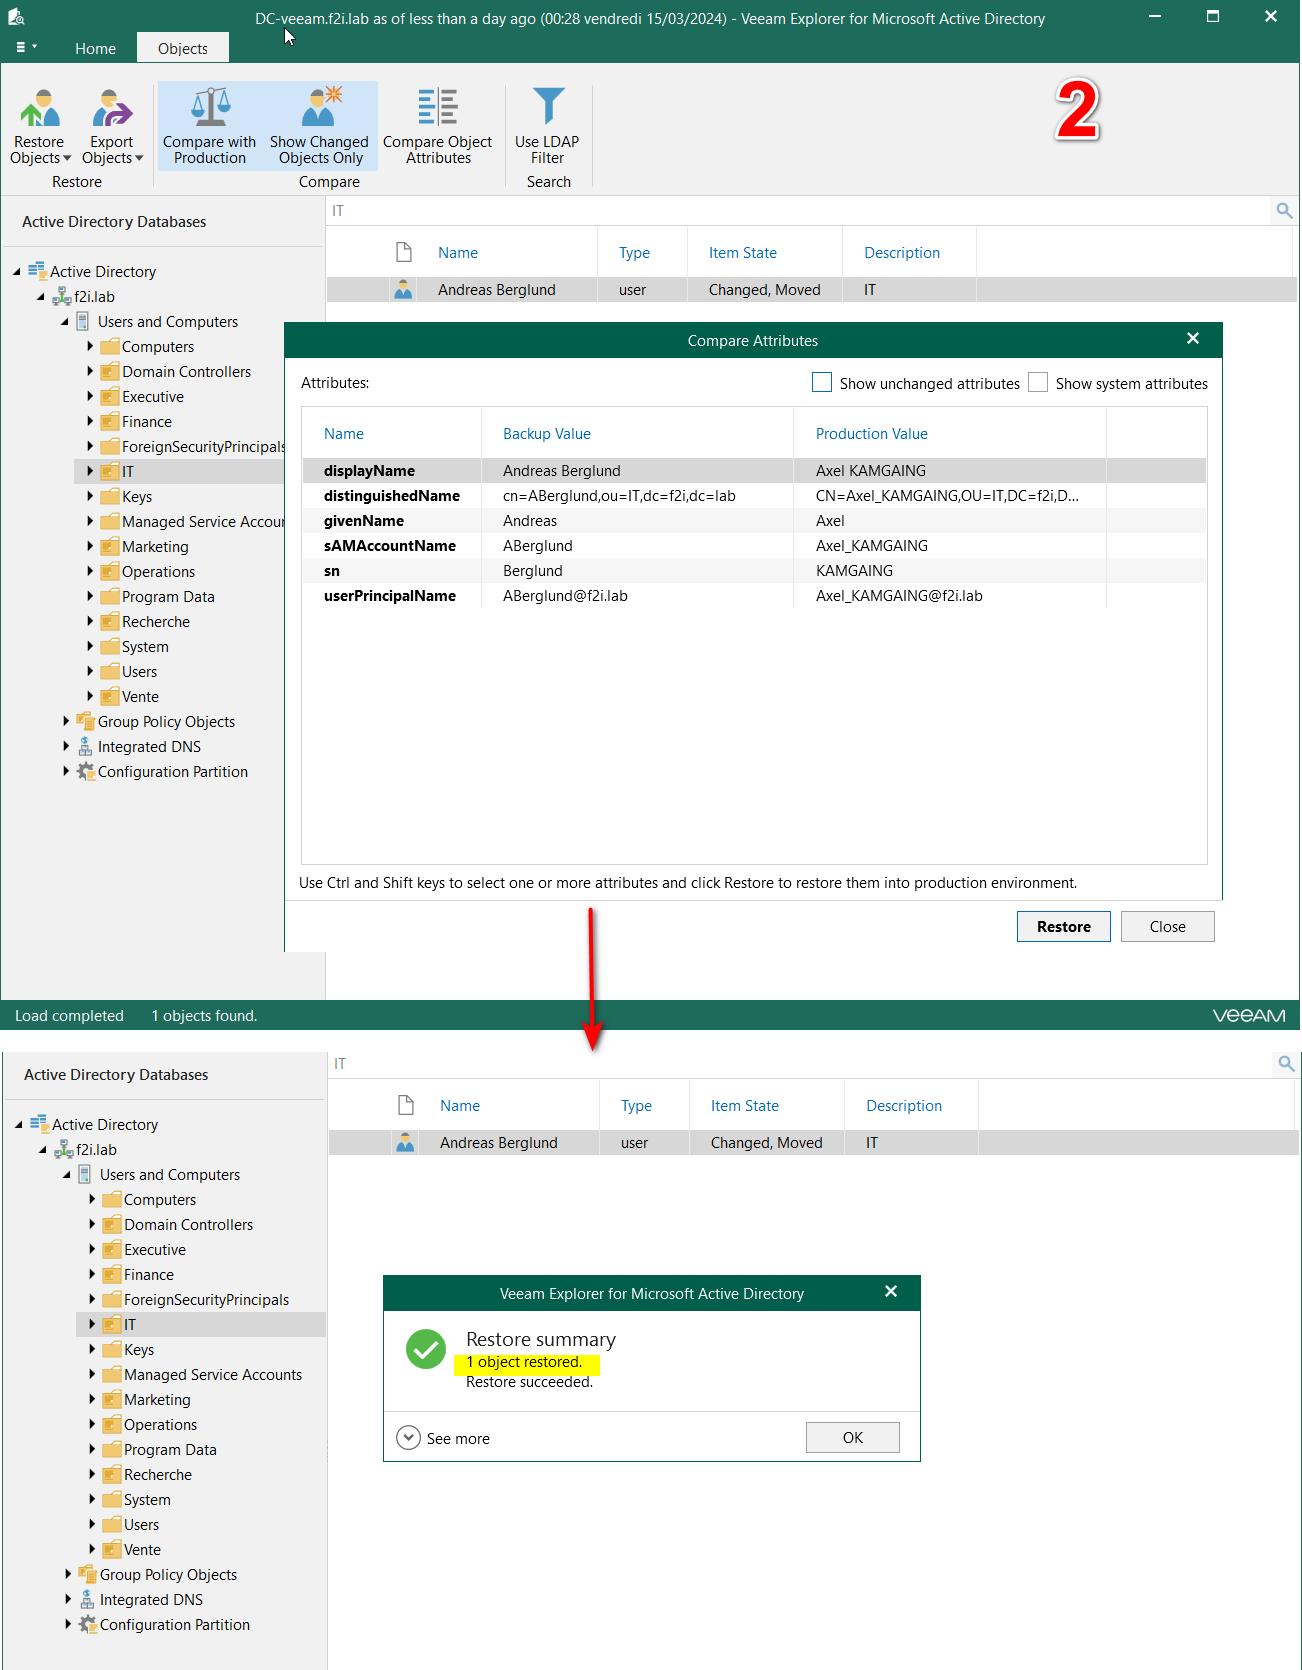The width and height of the screenshot is (1302, 1670).
Task: Click the Group Policy Objects icon in the top tree
Action: click(x=86, y=721)
